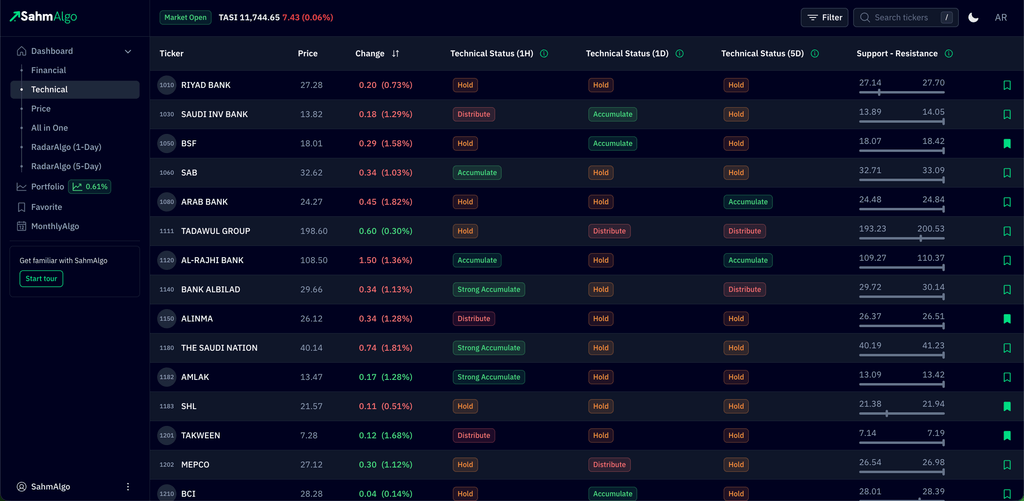
Task: Click the SahmAlgo logo
Action: [43, 17]
